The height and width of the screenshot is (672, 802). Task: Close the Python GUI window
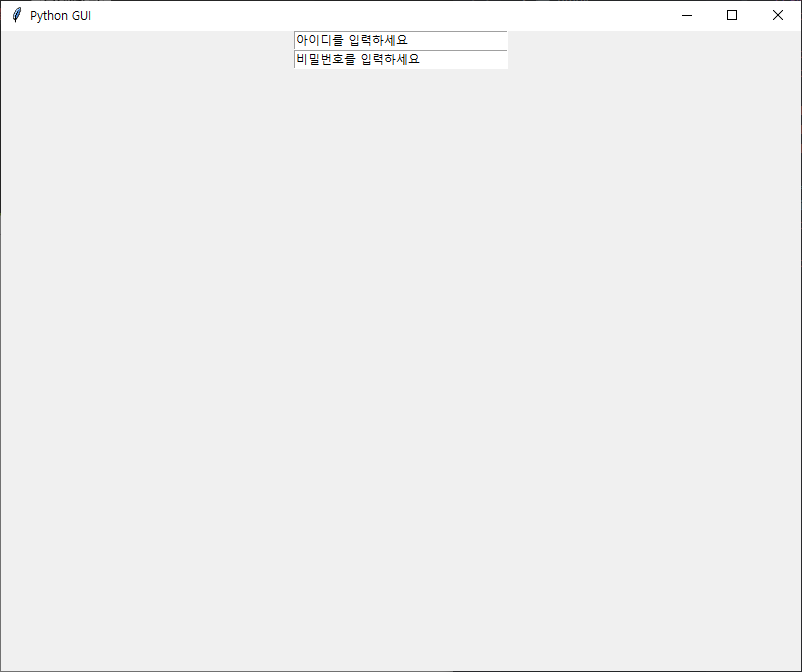(x=777, y=15)
